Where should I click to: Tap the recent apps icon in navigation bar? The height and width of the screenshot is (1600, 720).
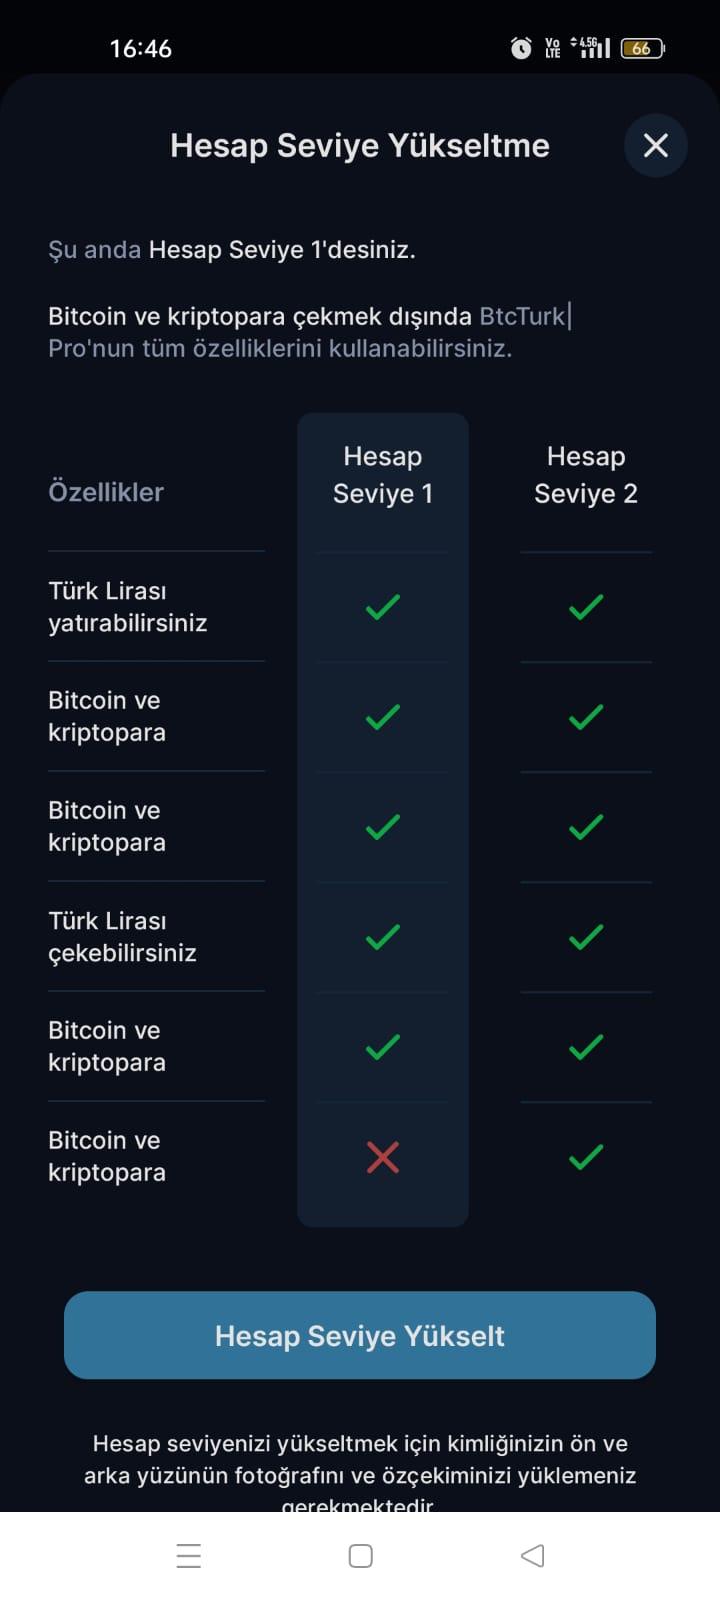pos(188,1556)
